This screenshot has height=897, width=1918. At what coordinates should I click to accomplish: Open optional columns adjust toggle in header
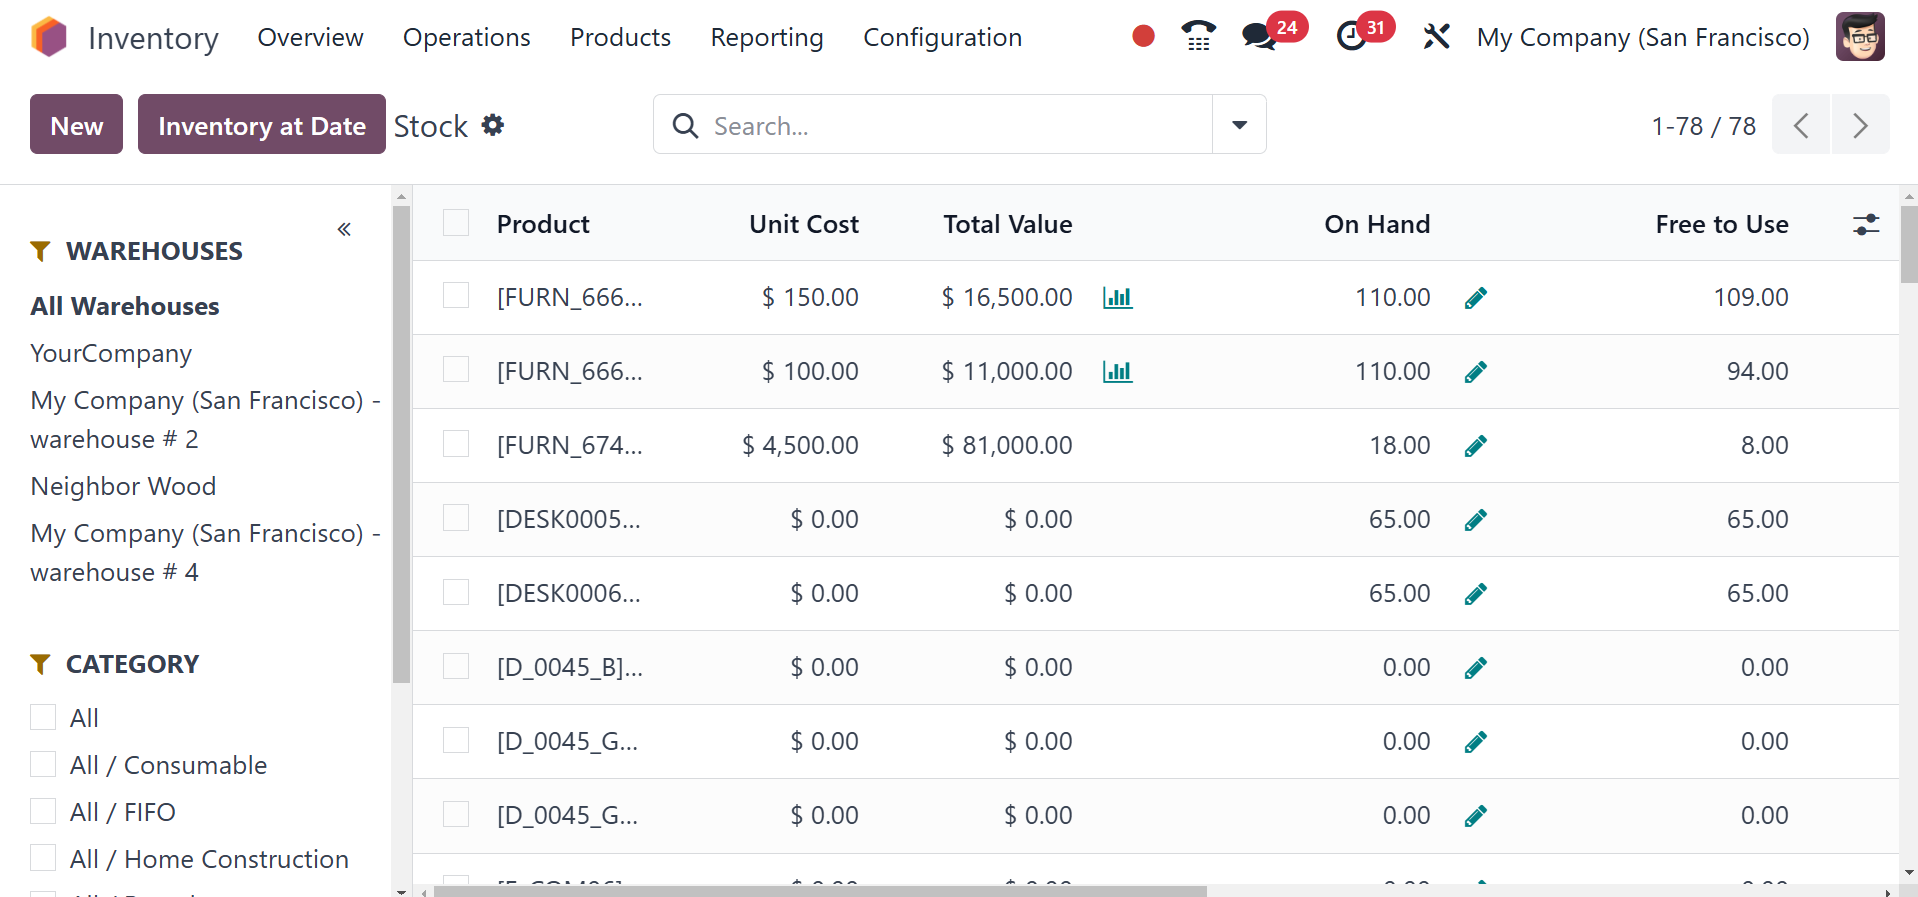coord(1866,224)
